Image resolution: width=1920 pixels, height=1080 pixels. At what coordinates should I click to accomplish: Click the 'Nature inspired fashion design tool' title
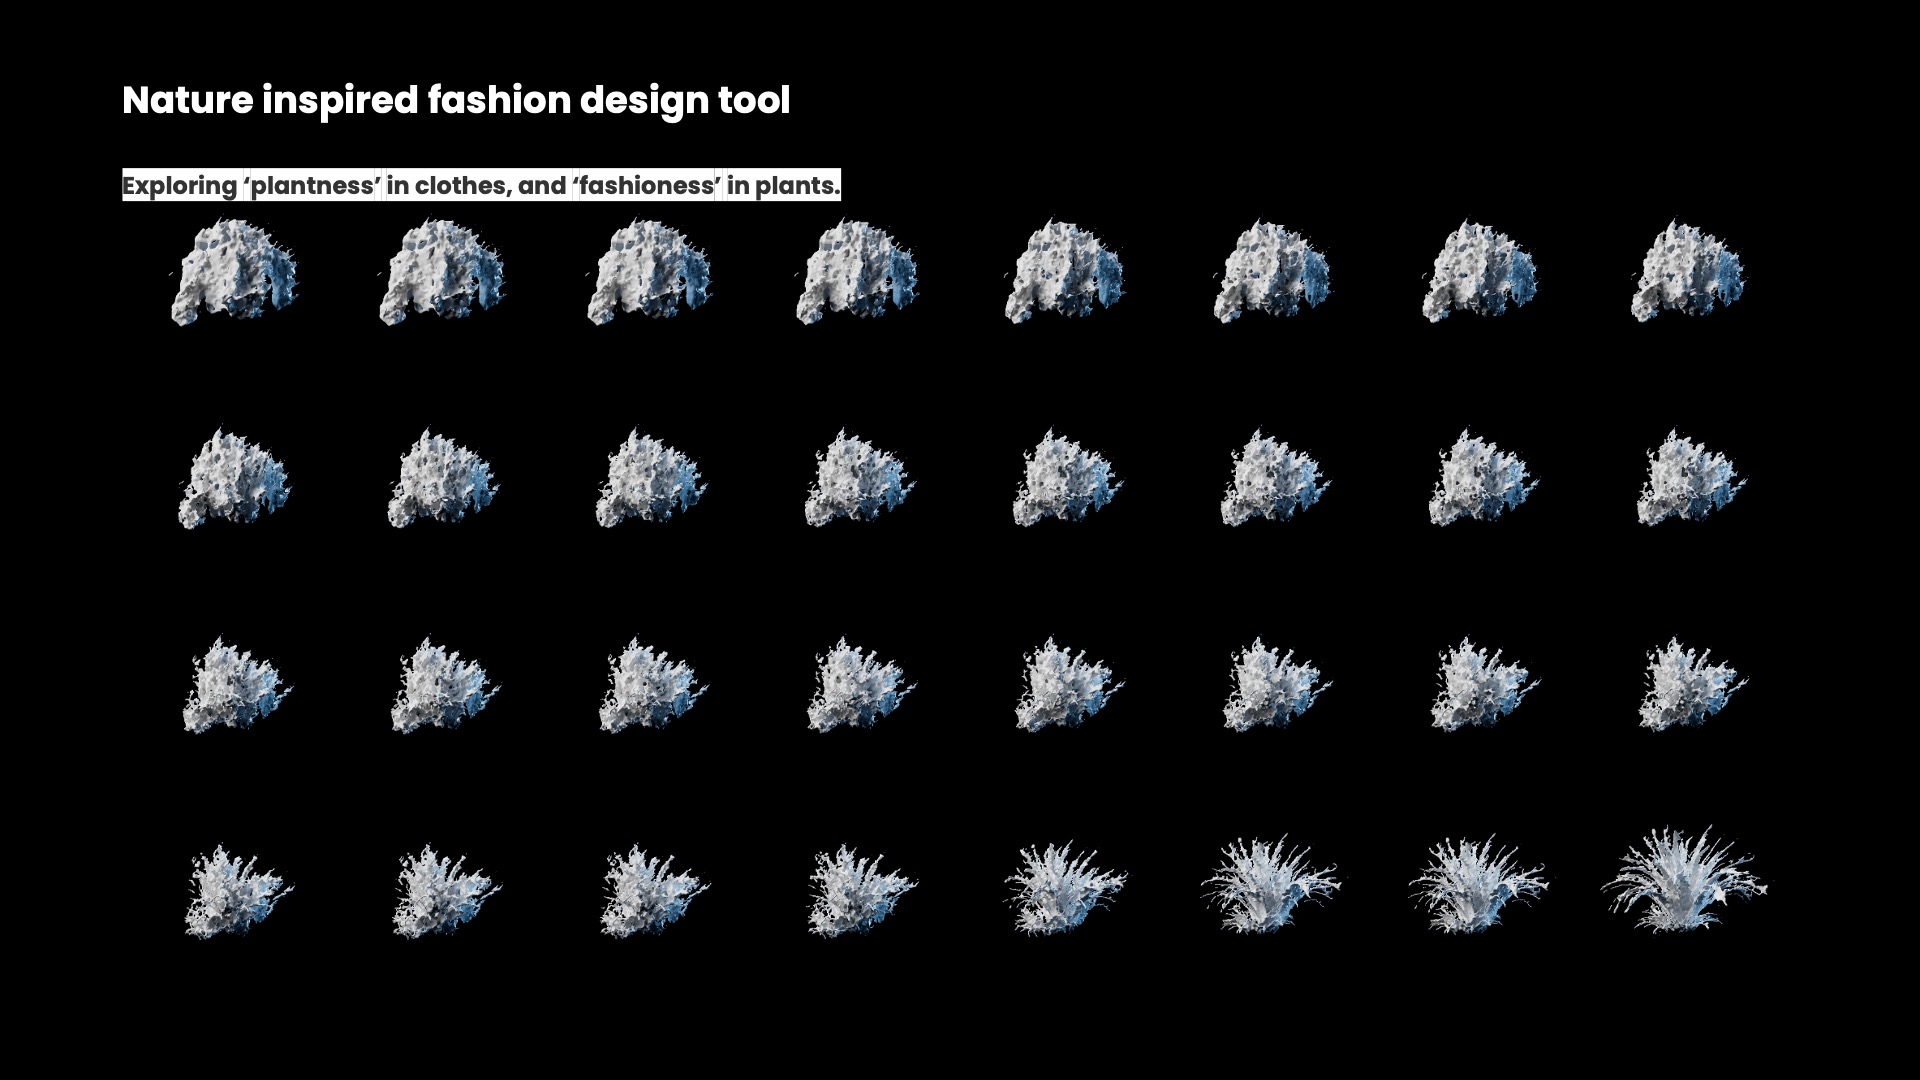(x=456, y=100)
